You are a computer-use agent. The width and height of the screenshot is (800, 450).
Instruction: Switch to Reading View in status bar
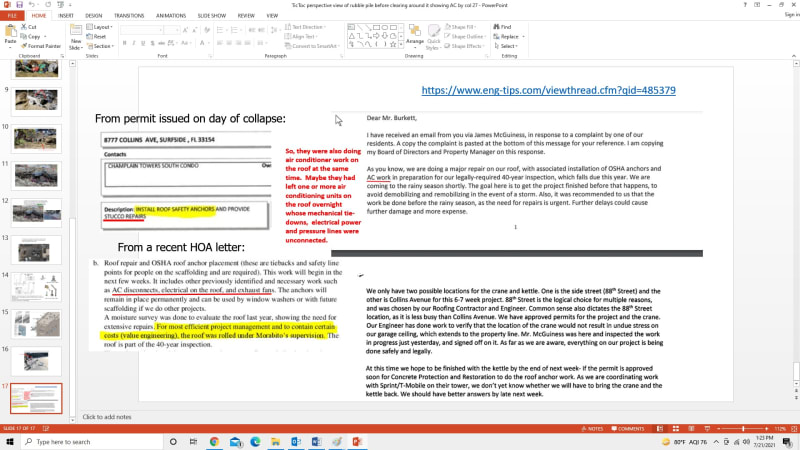point(691,429)
